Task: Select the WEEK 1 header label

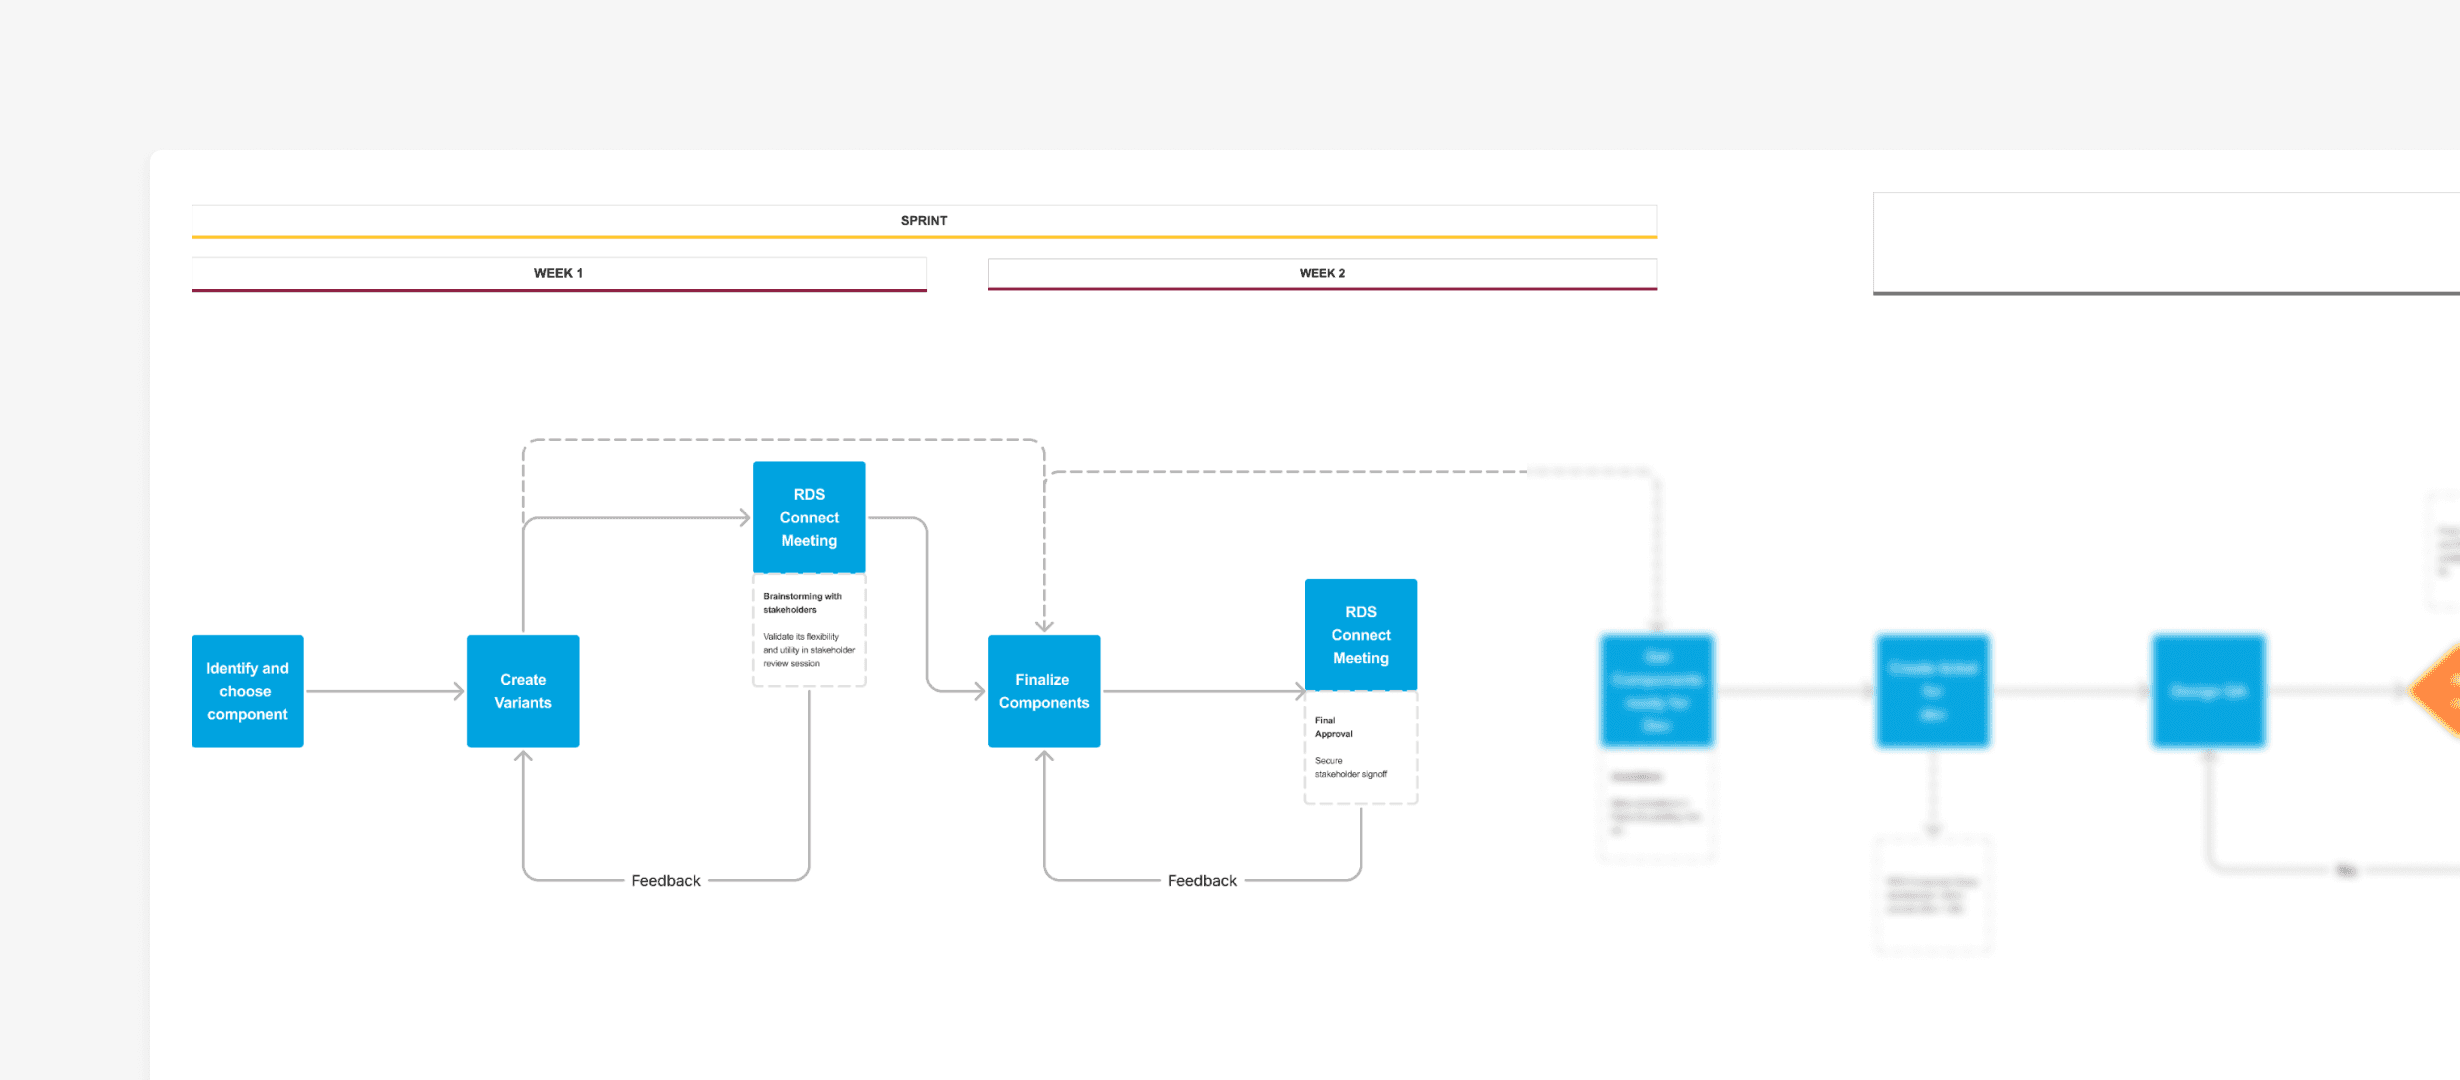Action: (x=558, y=273)
